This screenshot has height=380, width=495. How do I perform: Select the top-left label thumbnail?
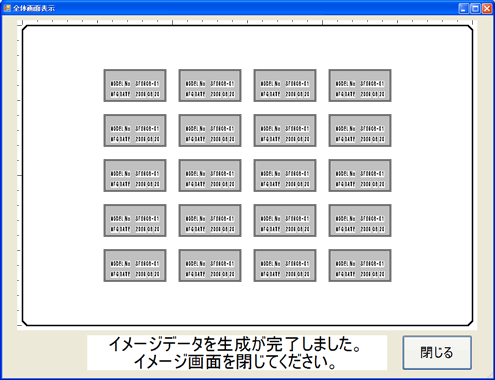coord(135,86)
